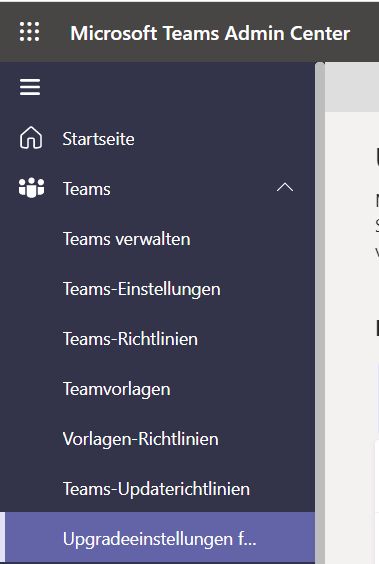Open the app launcher waffle icon

[x=29, y=32]
